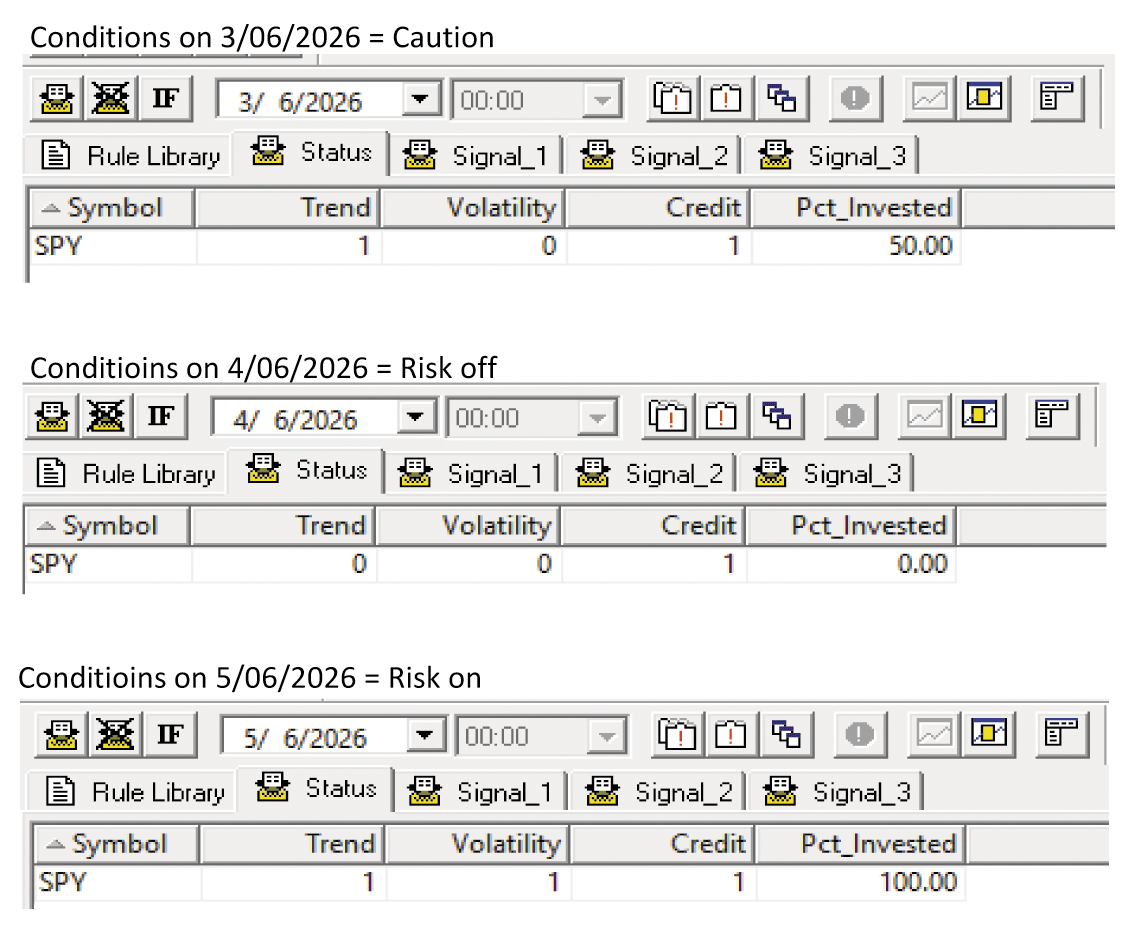Click the list layout icon in 4/6/2026 toolbar
Viewport: 1139px width, 927px height.
pos(1052,416)
